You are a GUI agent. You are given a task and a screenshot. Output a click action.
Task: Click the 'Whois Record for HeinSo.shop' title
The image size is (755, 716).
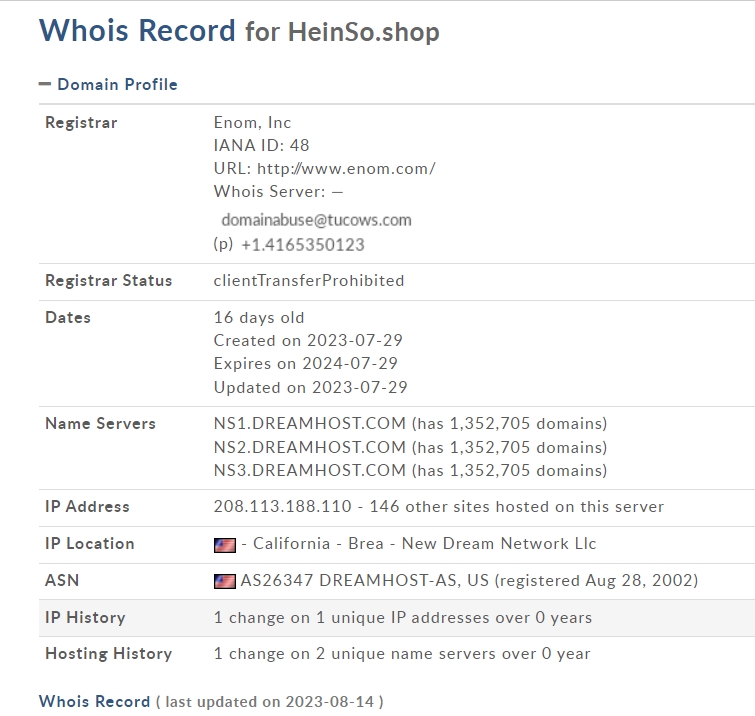tap(239, 31)
